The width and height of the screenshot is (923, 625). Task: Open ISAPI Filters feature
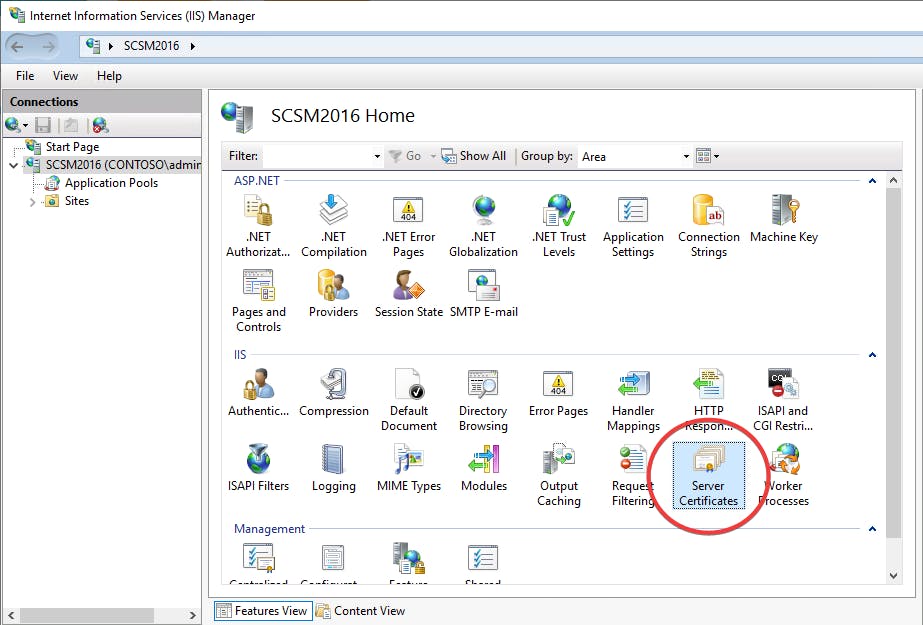(258, 468)
